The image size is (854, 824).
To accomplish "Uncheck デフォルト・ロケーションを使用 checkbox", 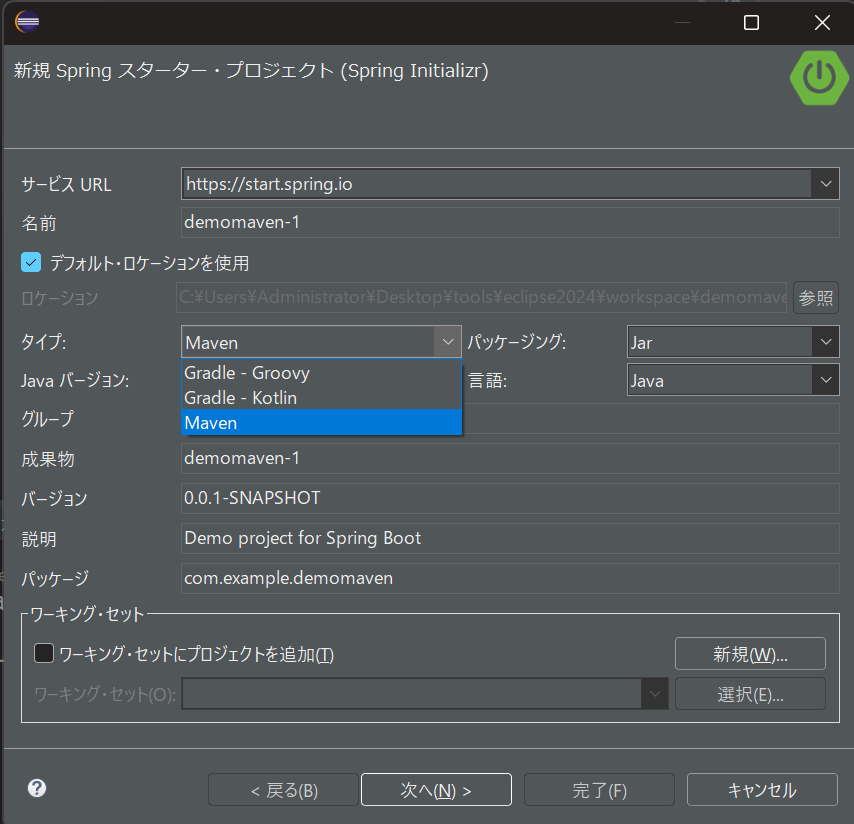I will click(31, 262).
